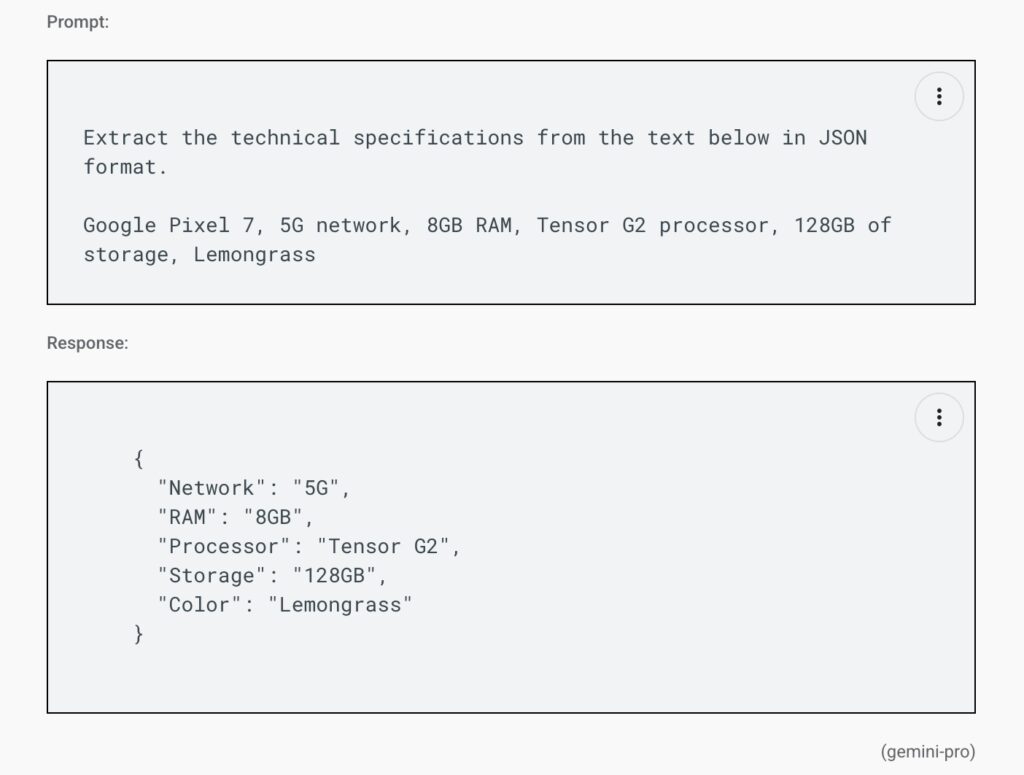Click "JSON" in the prompt instruction
The width and height of the screenshot is (1024, 775).
pyautogui.click(x=843, y=138)
